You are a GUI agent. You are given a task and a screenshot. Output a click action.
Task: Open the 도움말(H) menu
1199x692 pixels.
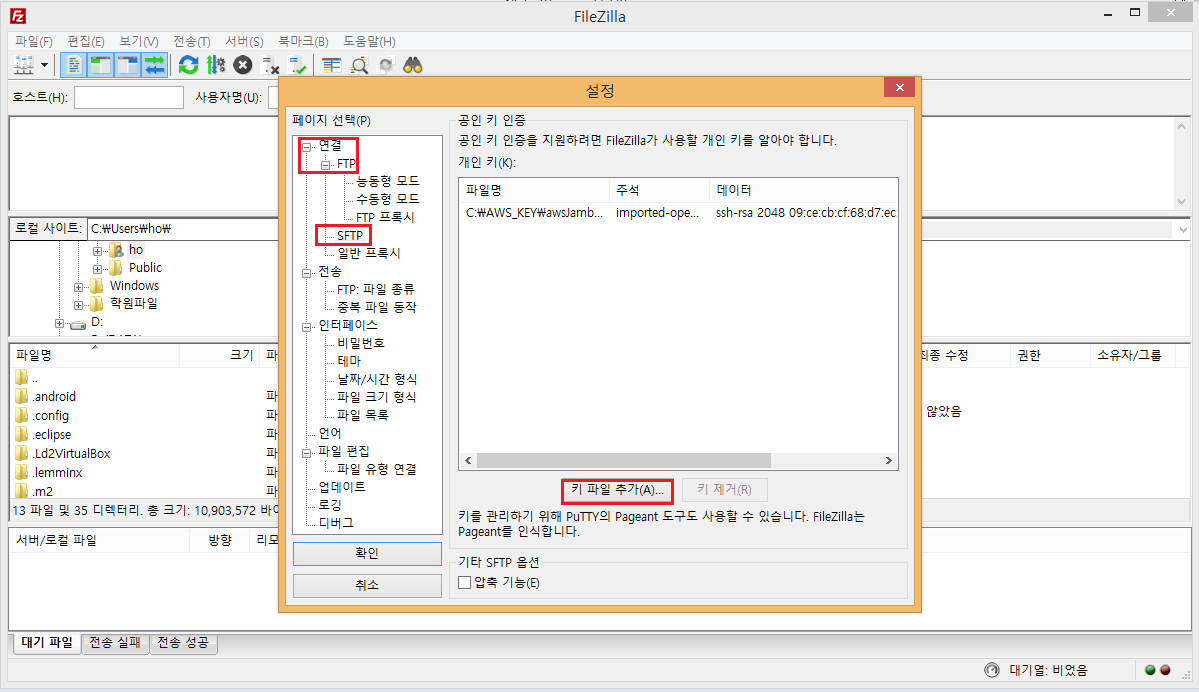pyautogui.click(x=369, y=41)
